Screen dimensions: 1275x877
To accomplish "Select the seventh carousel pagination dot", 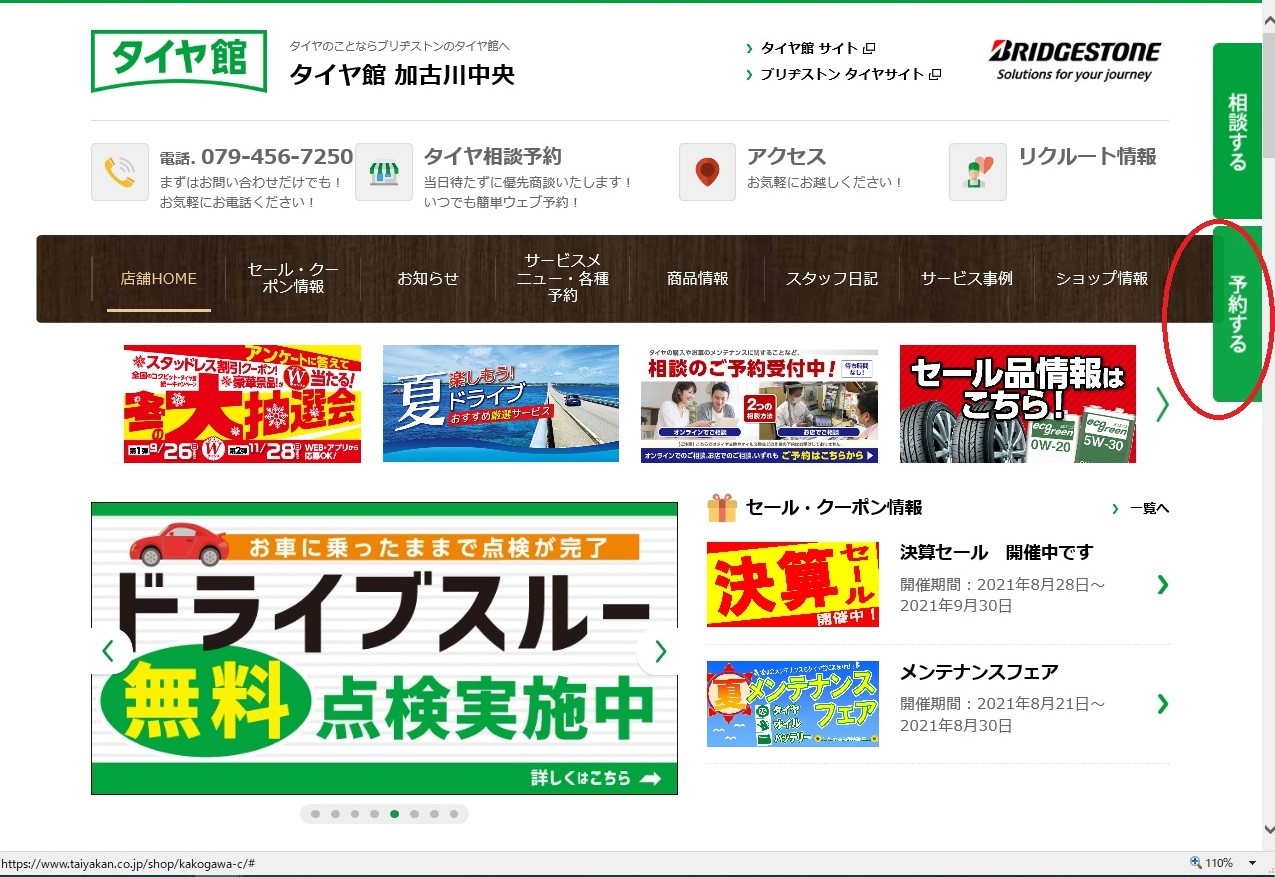I will point(434,814).
